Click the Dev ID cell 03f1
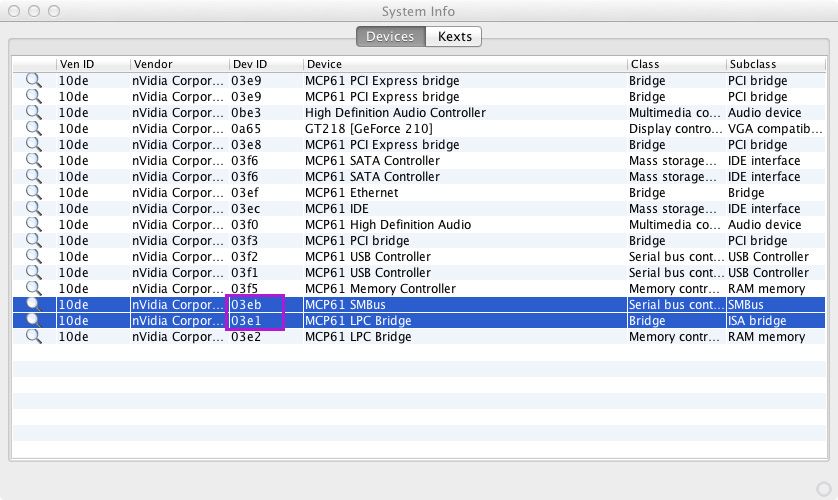The image size is (838, 500). click(244, 273)
